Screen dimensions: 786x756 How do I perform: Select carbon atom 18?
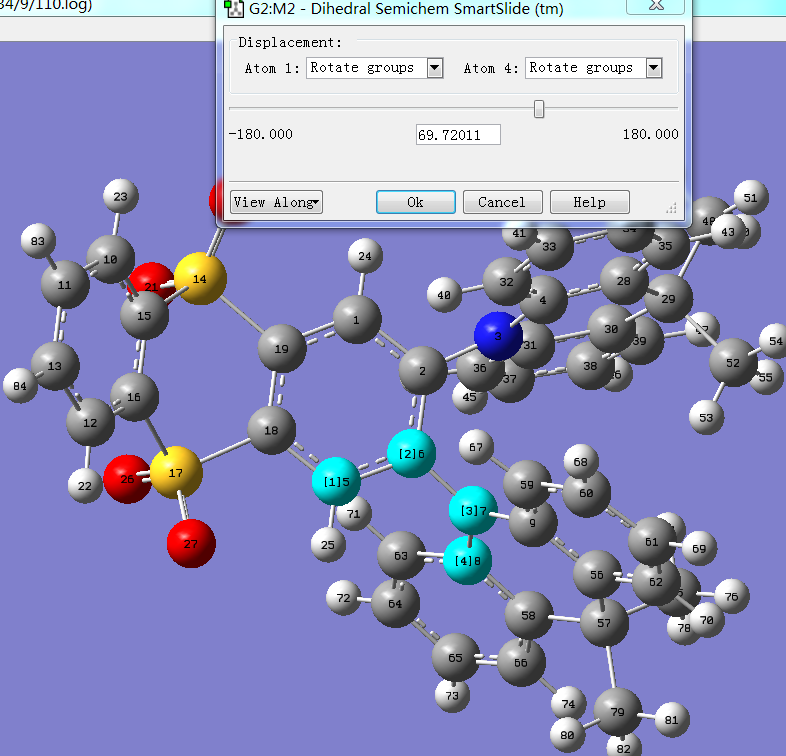(271, 430)
